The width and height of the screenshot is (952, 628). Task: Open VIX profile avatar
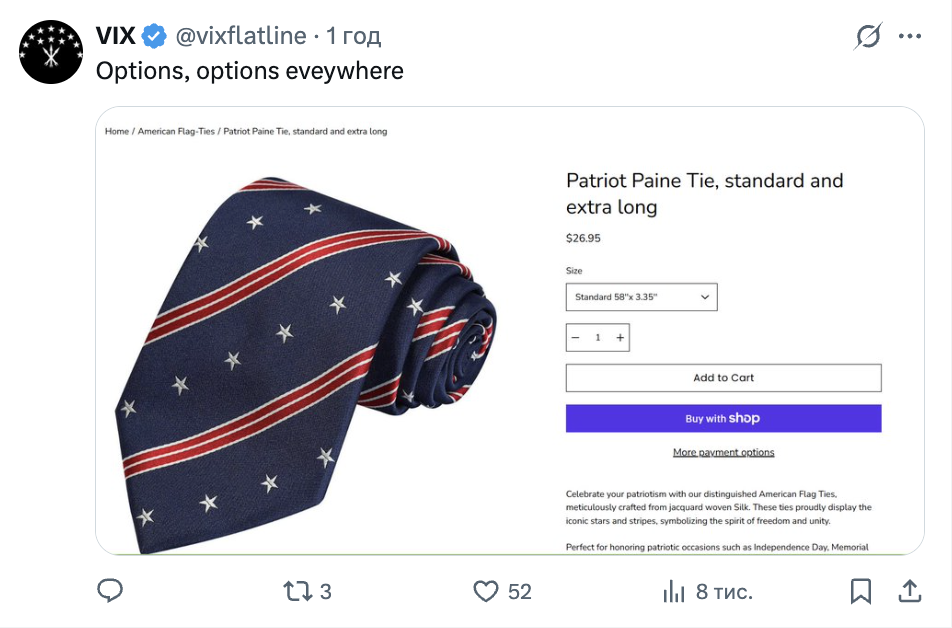pyautogui.click(x=51, y=52)
